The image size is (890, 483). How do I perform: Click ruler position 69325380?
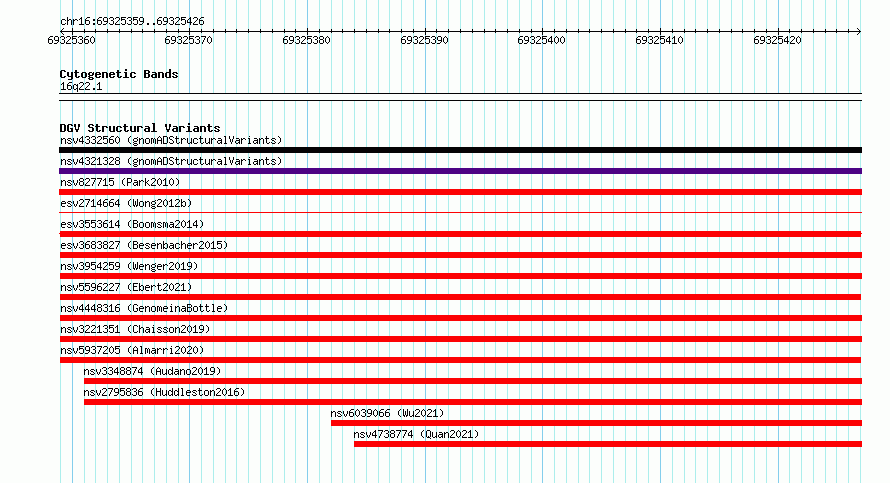(307, 40)
